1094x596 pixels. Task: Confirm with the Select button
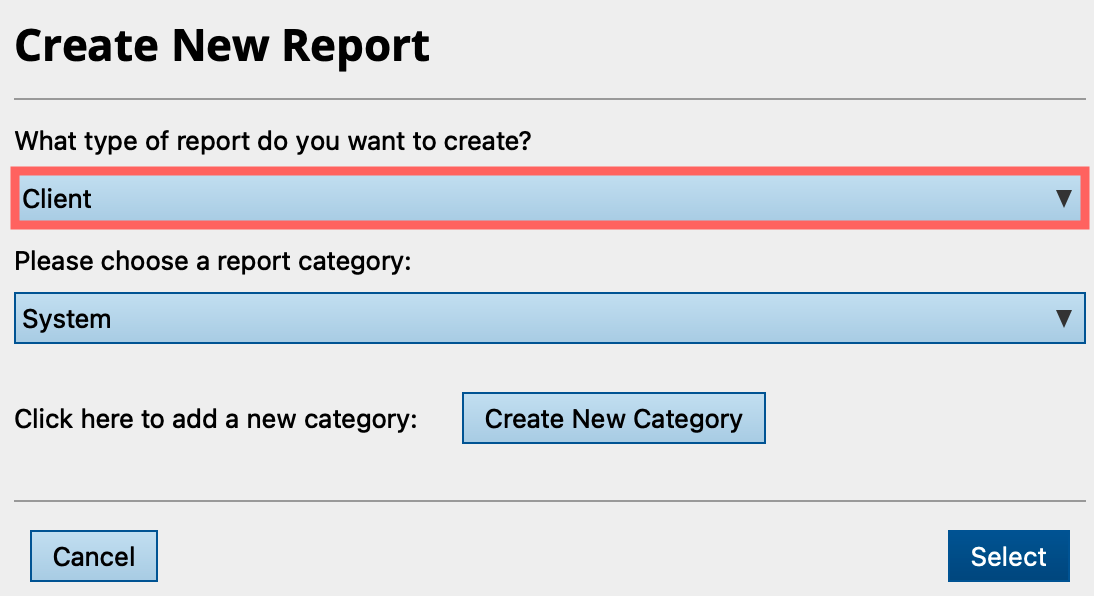(x=1008, y=556)
